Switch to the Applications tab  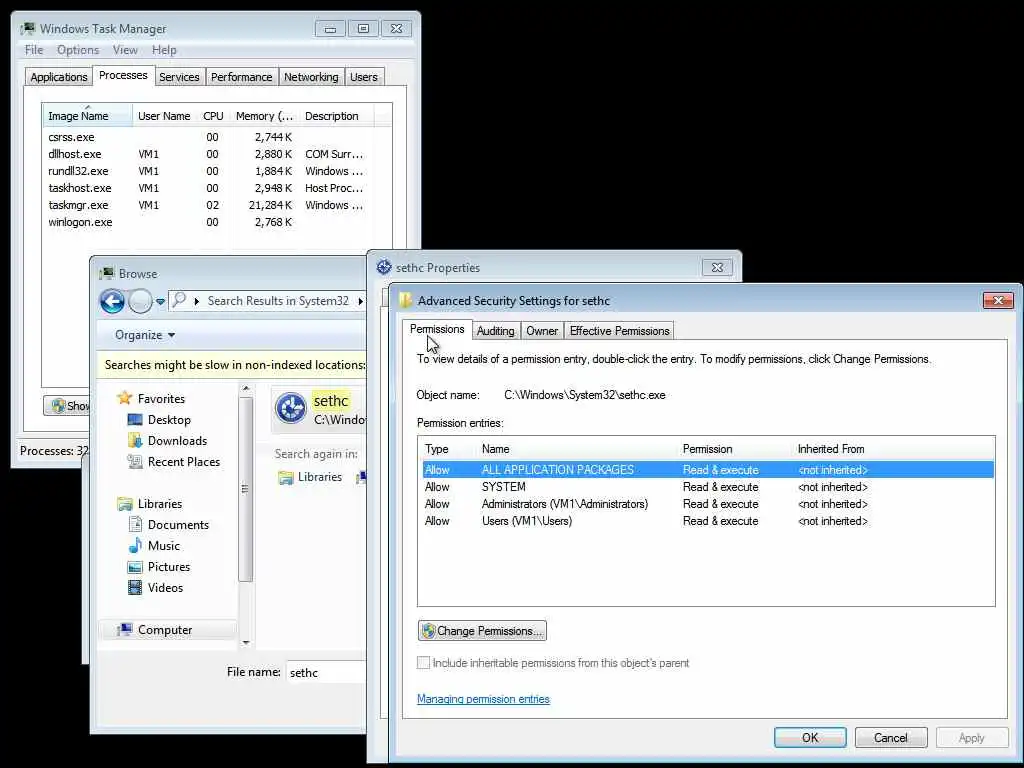coord(59,77)
